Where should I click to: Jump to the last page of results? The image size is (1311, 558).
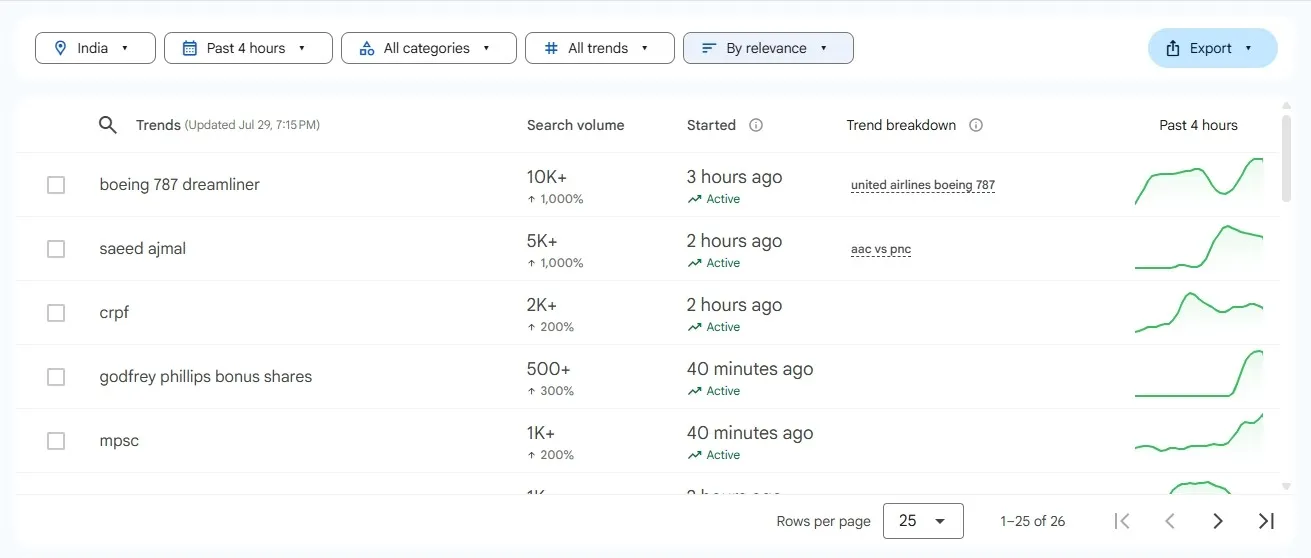tap(1266, 520)
